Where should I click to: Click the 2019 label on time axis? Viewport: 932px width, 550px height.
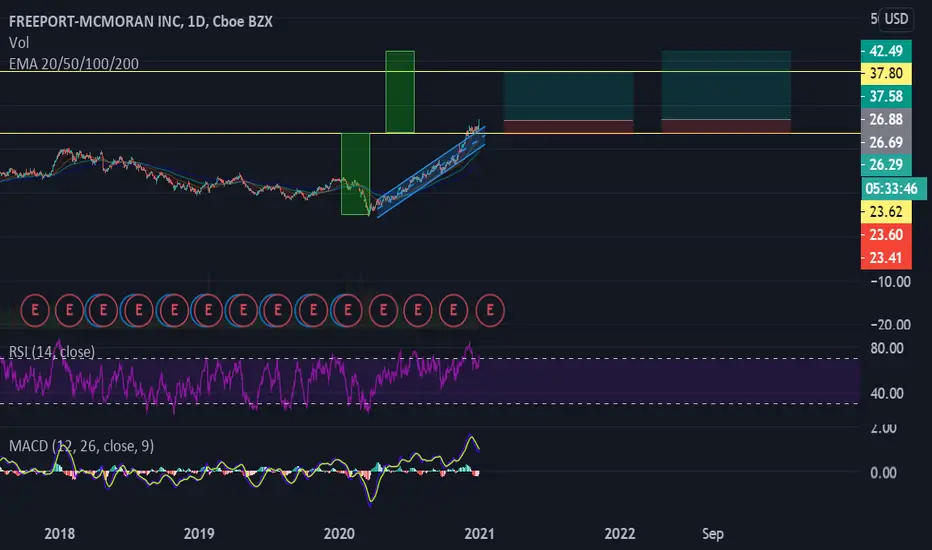point(199,533)
